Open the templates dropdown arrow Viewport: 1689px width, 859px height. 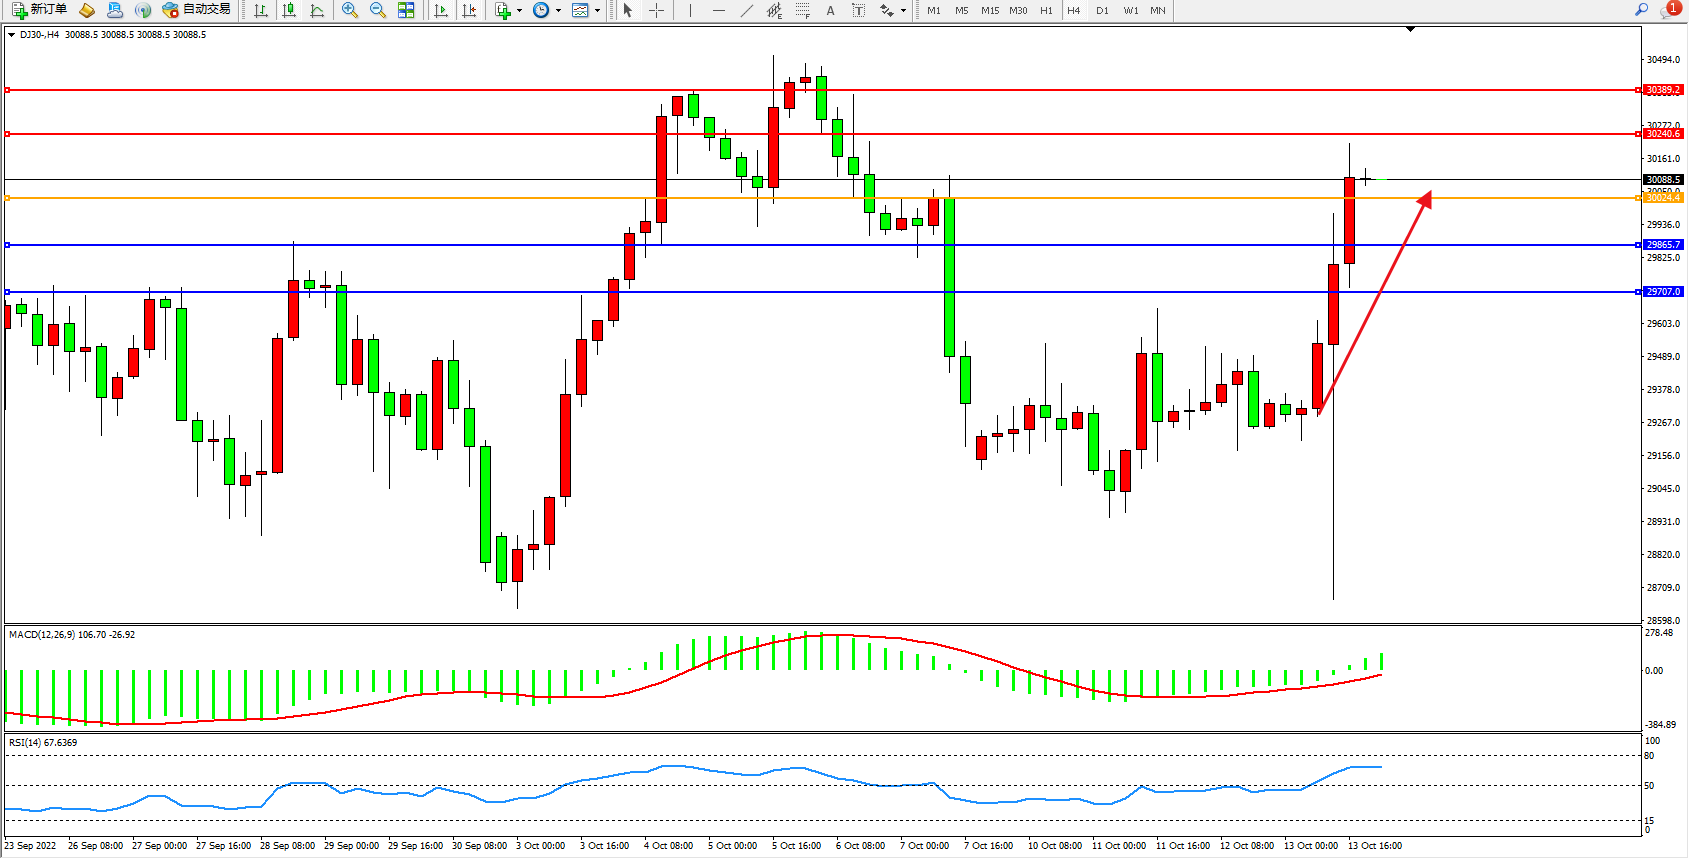[x=597, y=11]
